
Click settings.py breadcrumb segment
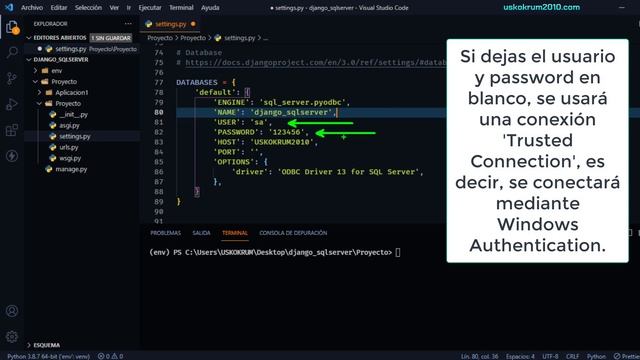(239, 38)
